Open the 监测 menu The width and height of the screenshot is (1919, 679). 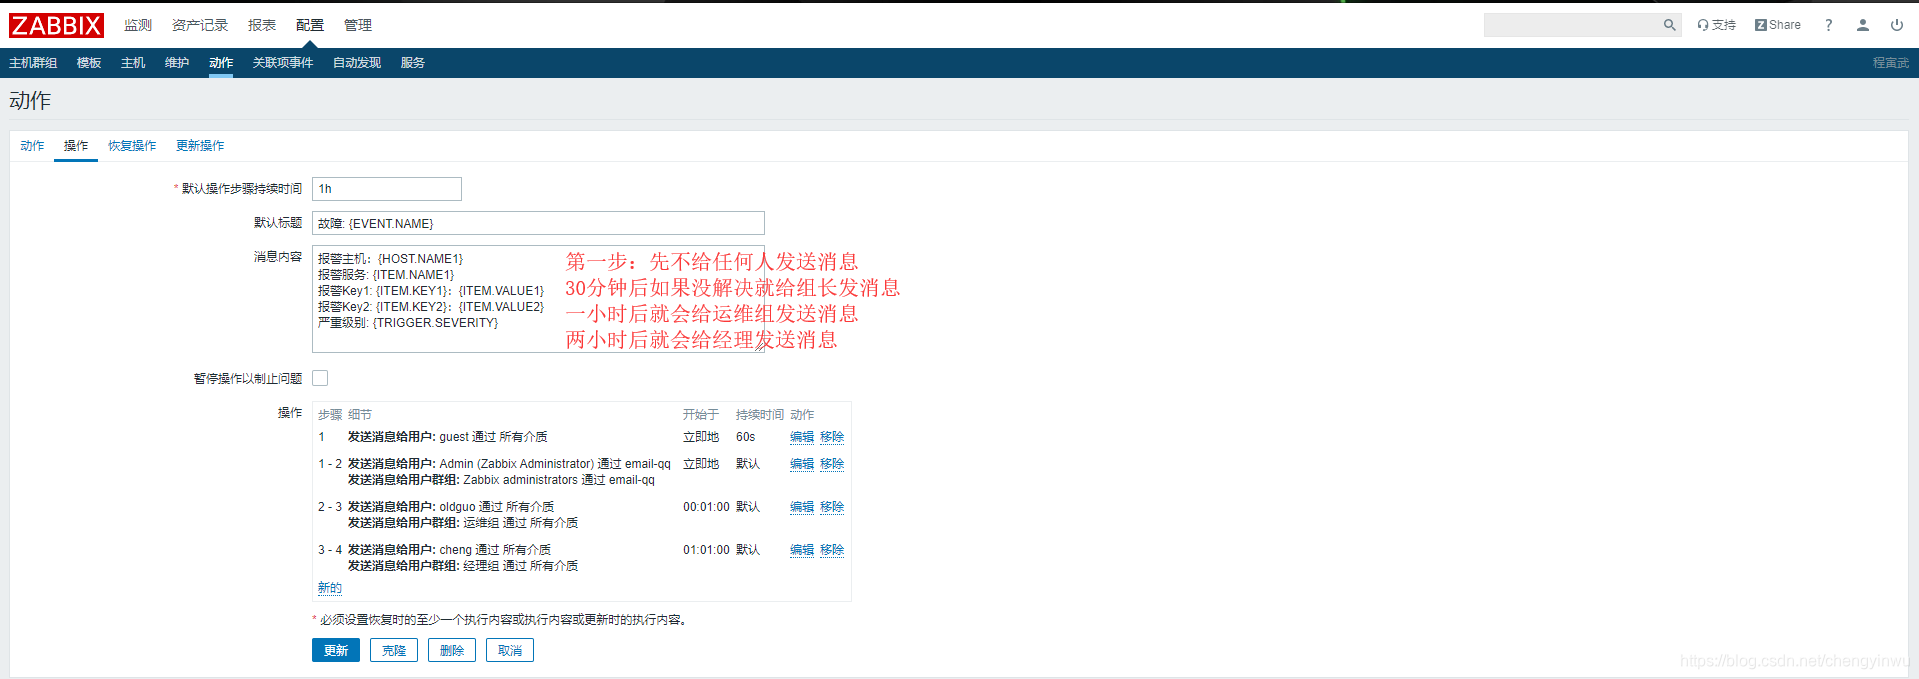138,25
